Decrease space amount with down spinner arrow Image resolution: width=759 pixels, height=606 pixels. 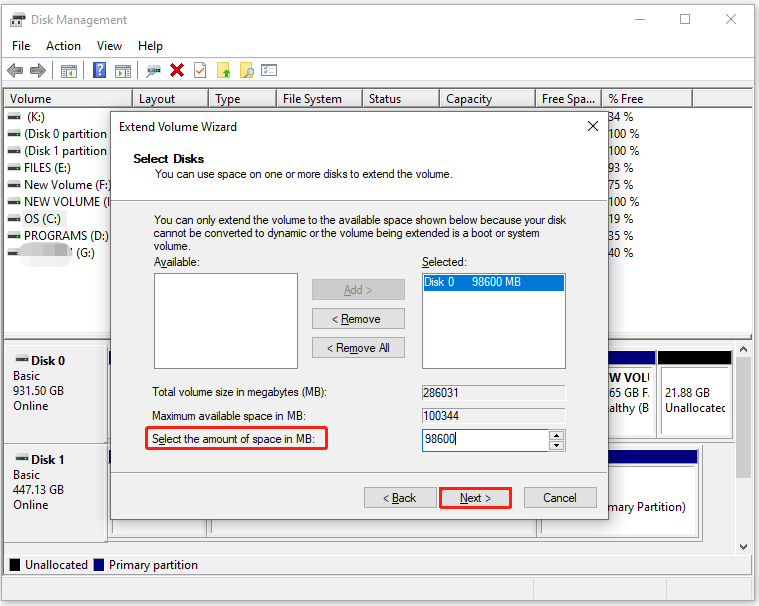tap(557, 445)
